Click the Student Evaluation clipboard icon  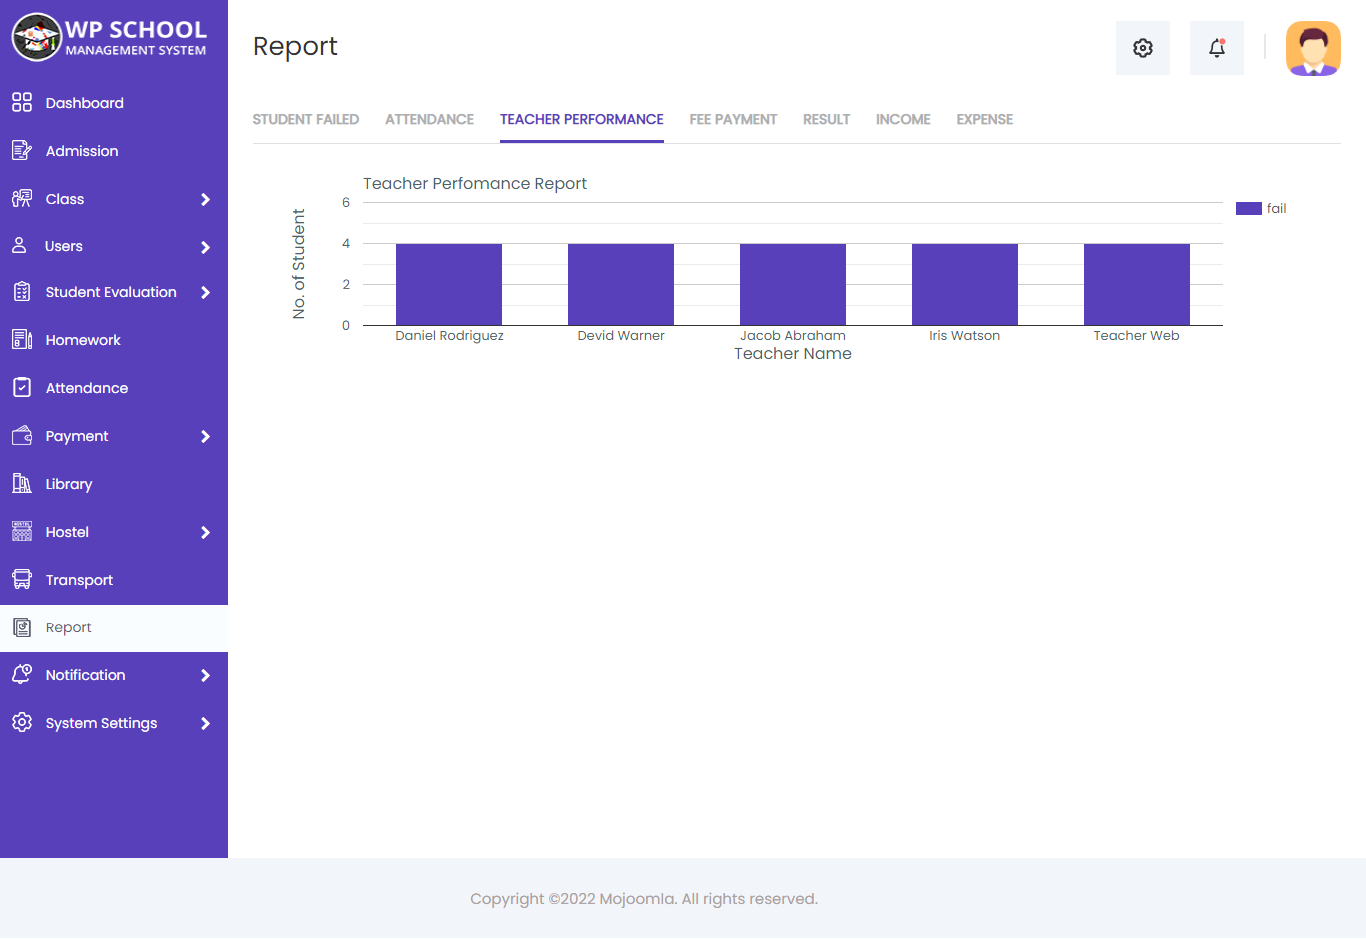coord(22,292)
